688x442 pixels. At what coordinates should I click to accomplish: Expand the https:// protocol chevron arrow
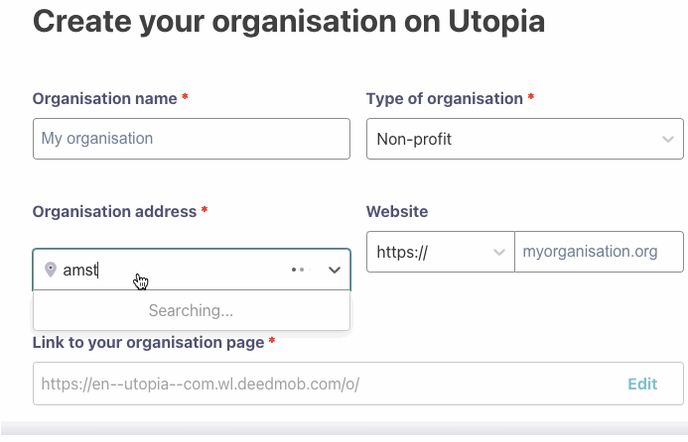[x=499, y=253]
